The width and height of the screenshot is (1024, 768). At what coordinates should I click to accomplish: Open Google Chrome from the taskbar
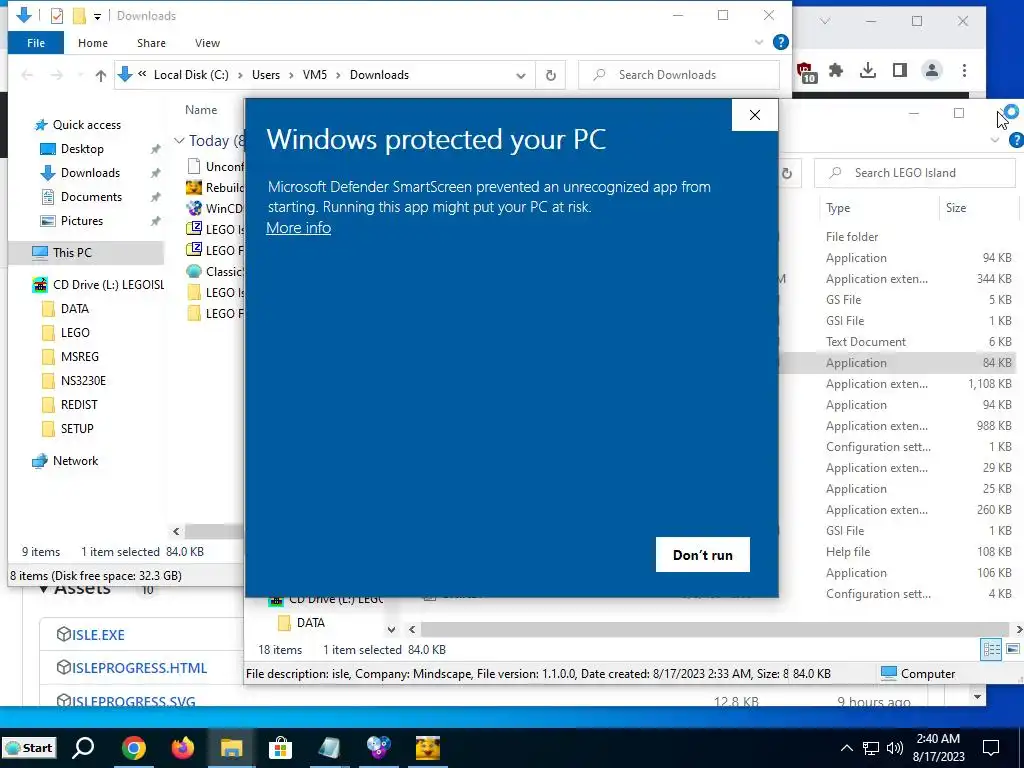coord(133,748)
